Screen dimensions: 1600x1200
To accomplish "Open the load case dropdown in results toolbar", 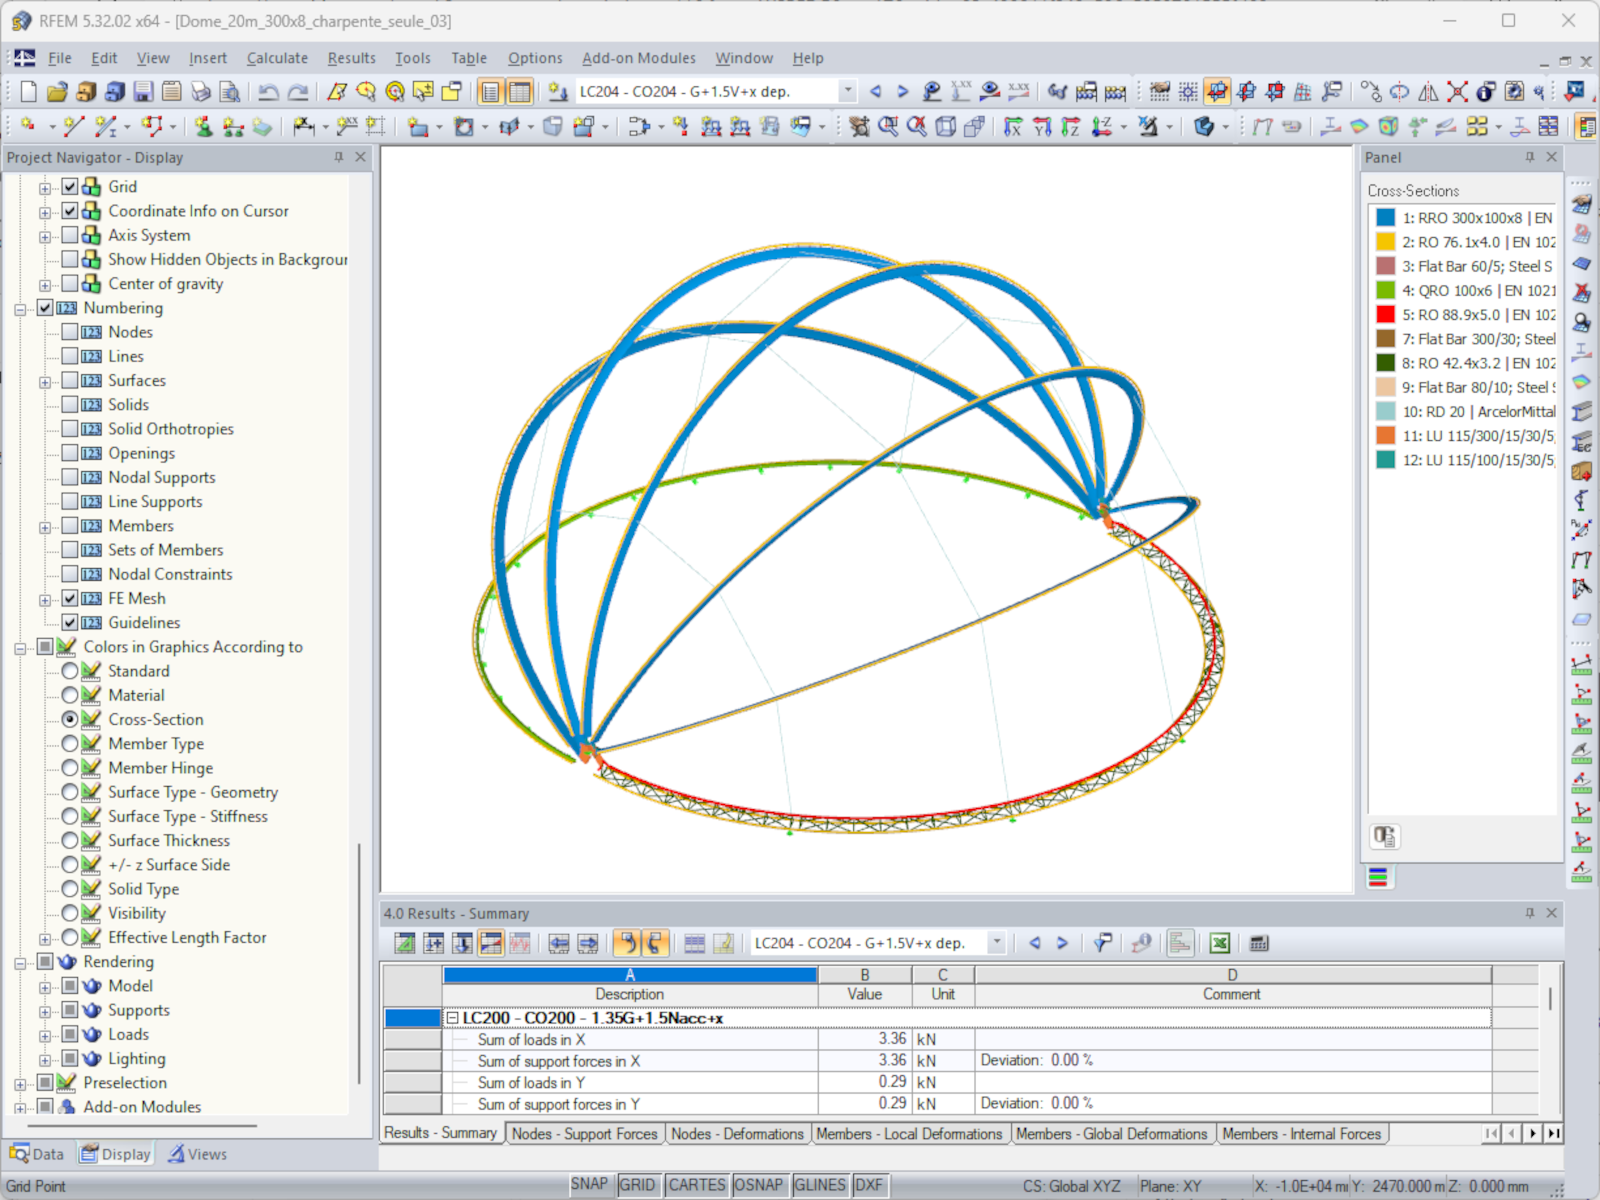I will [x=996, y=943].
